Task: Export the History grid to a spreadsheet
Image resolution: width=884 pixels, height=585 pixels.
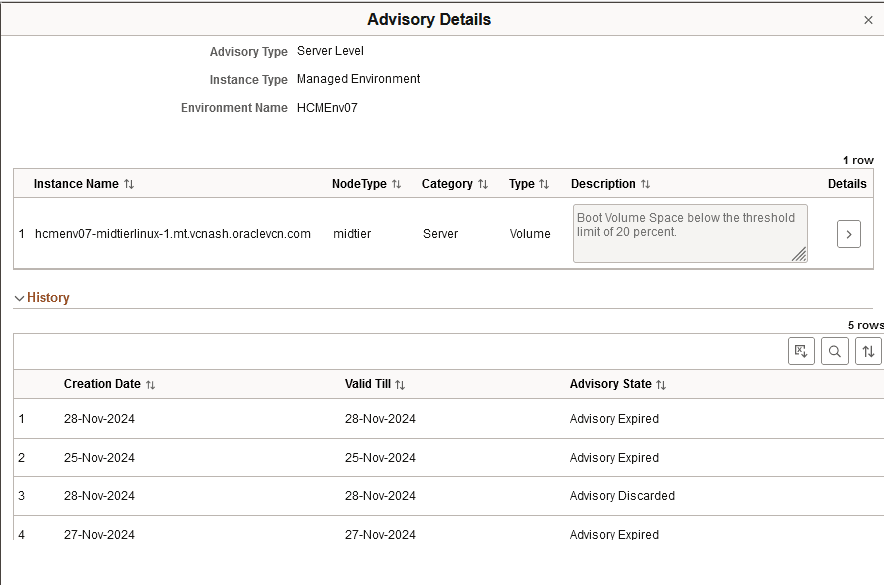Action: 801,351
